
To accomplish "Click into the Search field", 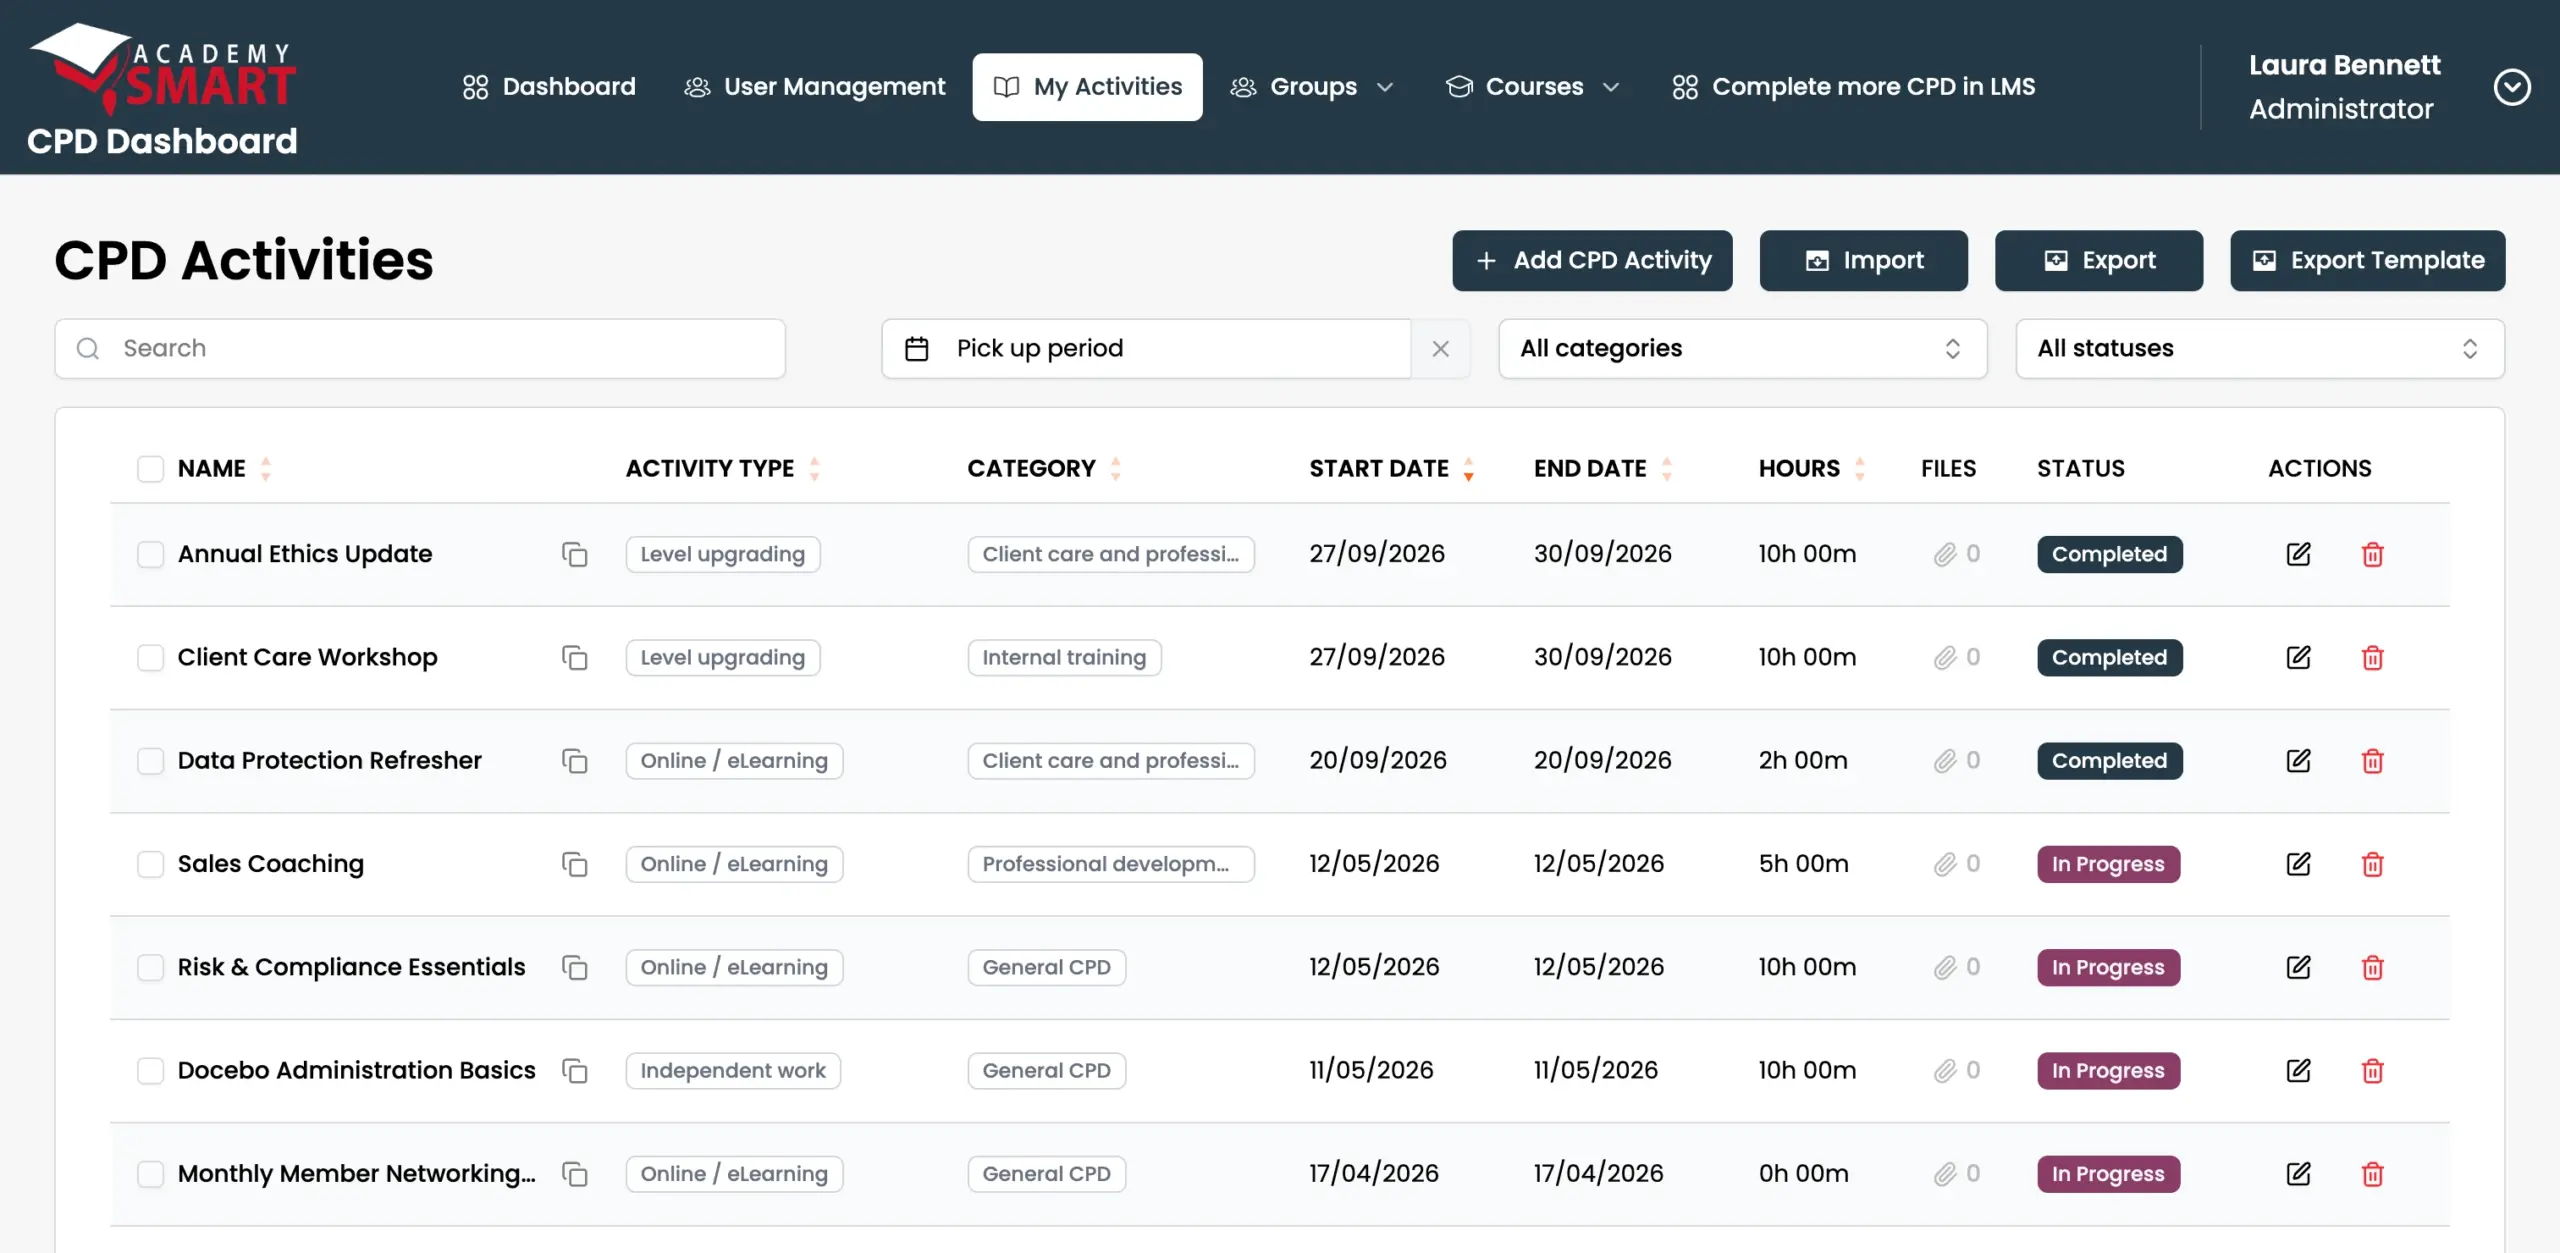I will [x=420, y=349].
